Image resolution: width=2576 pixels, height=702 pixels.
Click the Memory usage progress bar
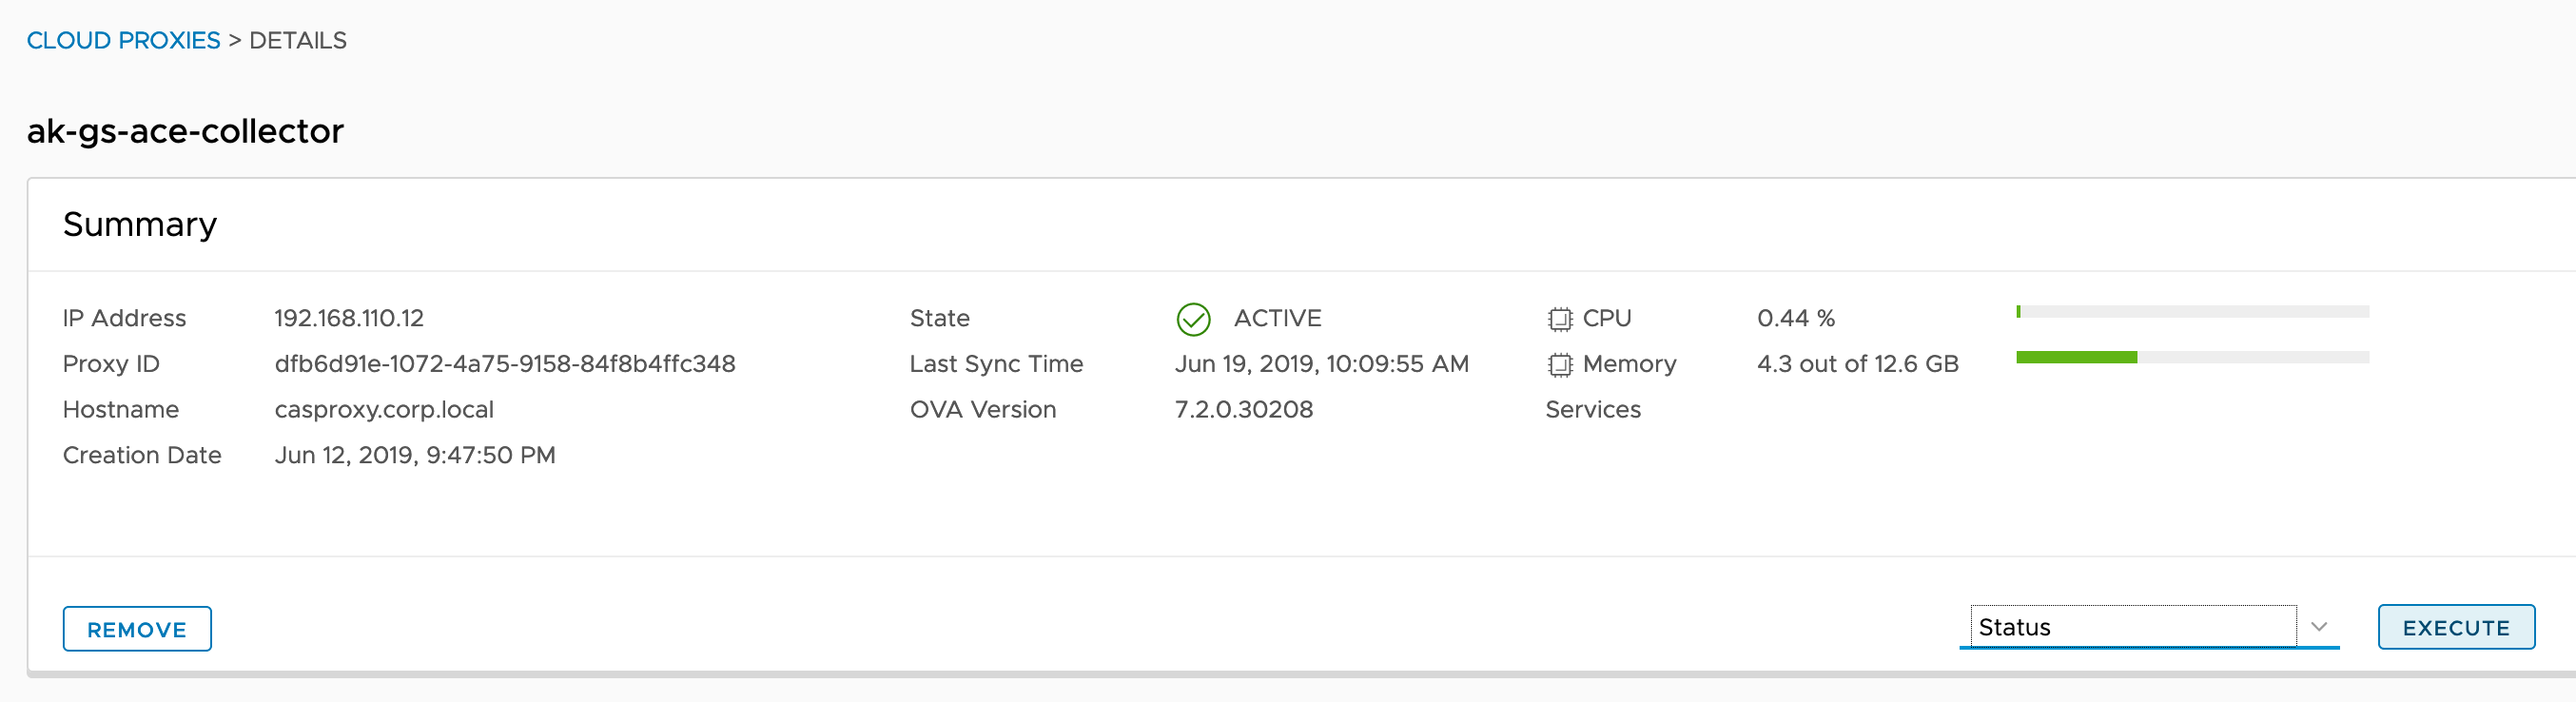2192,357
